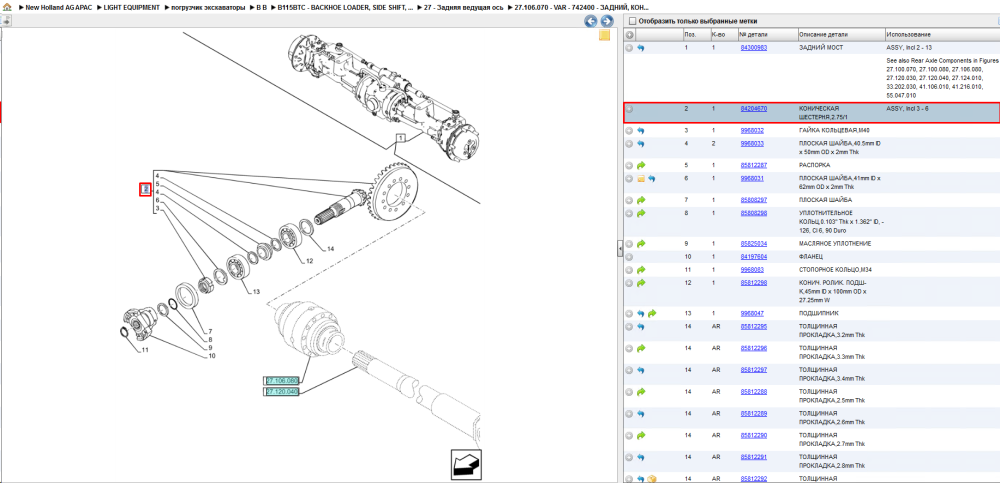Enable 'Отобразить только выбранные метки' checkbox
1000x483 pixels.
(632, 21)
